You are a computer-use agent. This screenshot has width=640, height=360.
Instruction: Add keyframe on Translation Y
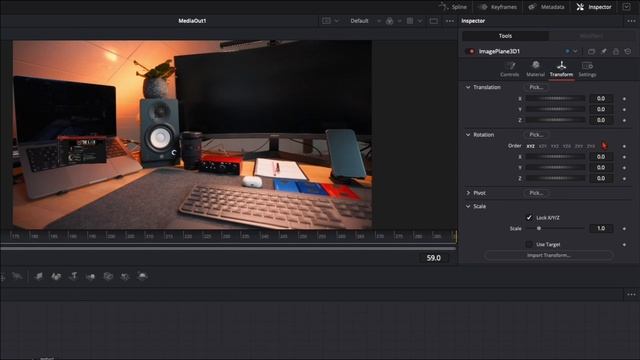click(624, 109)
